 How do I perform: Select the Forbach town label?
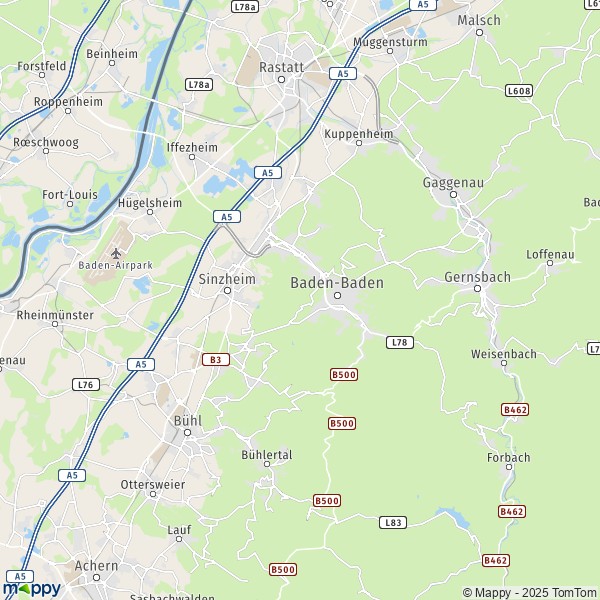(509, 457)
